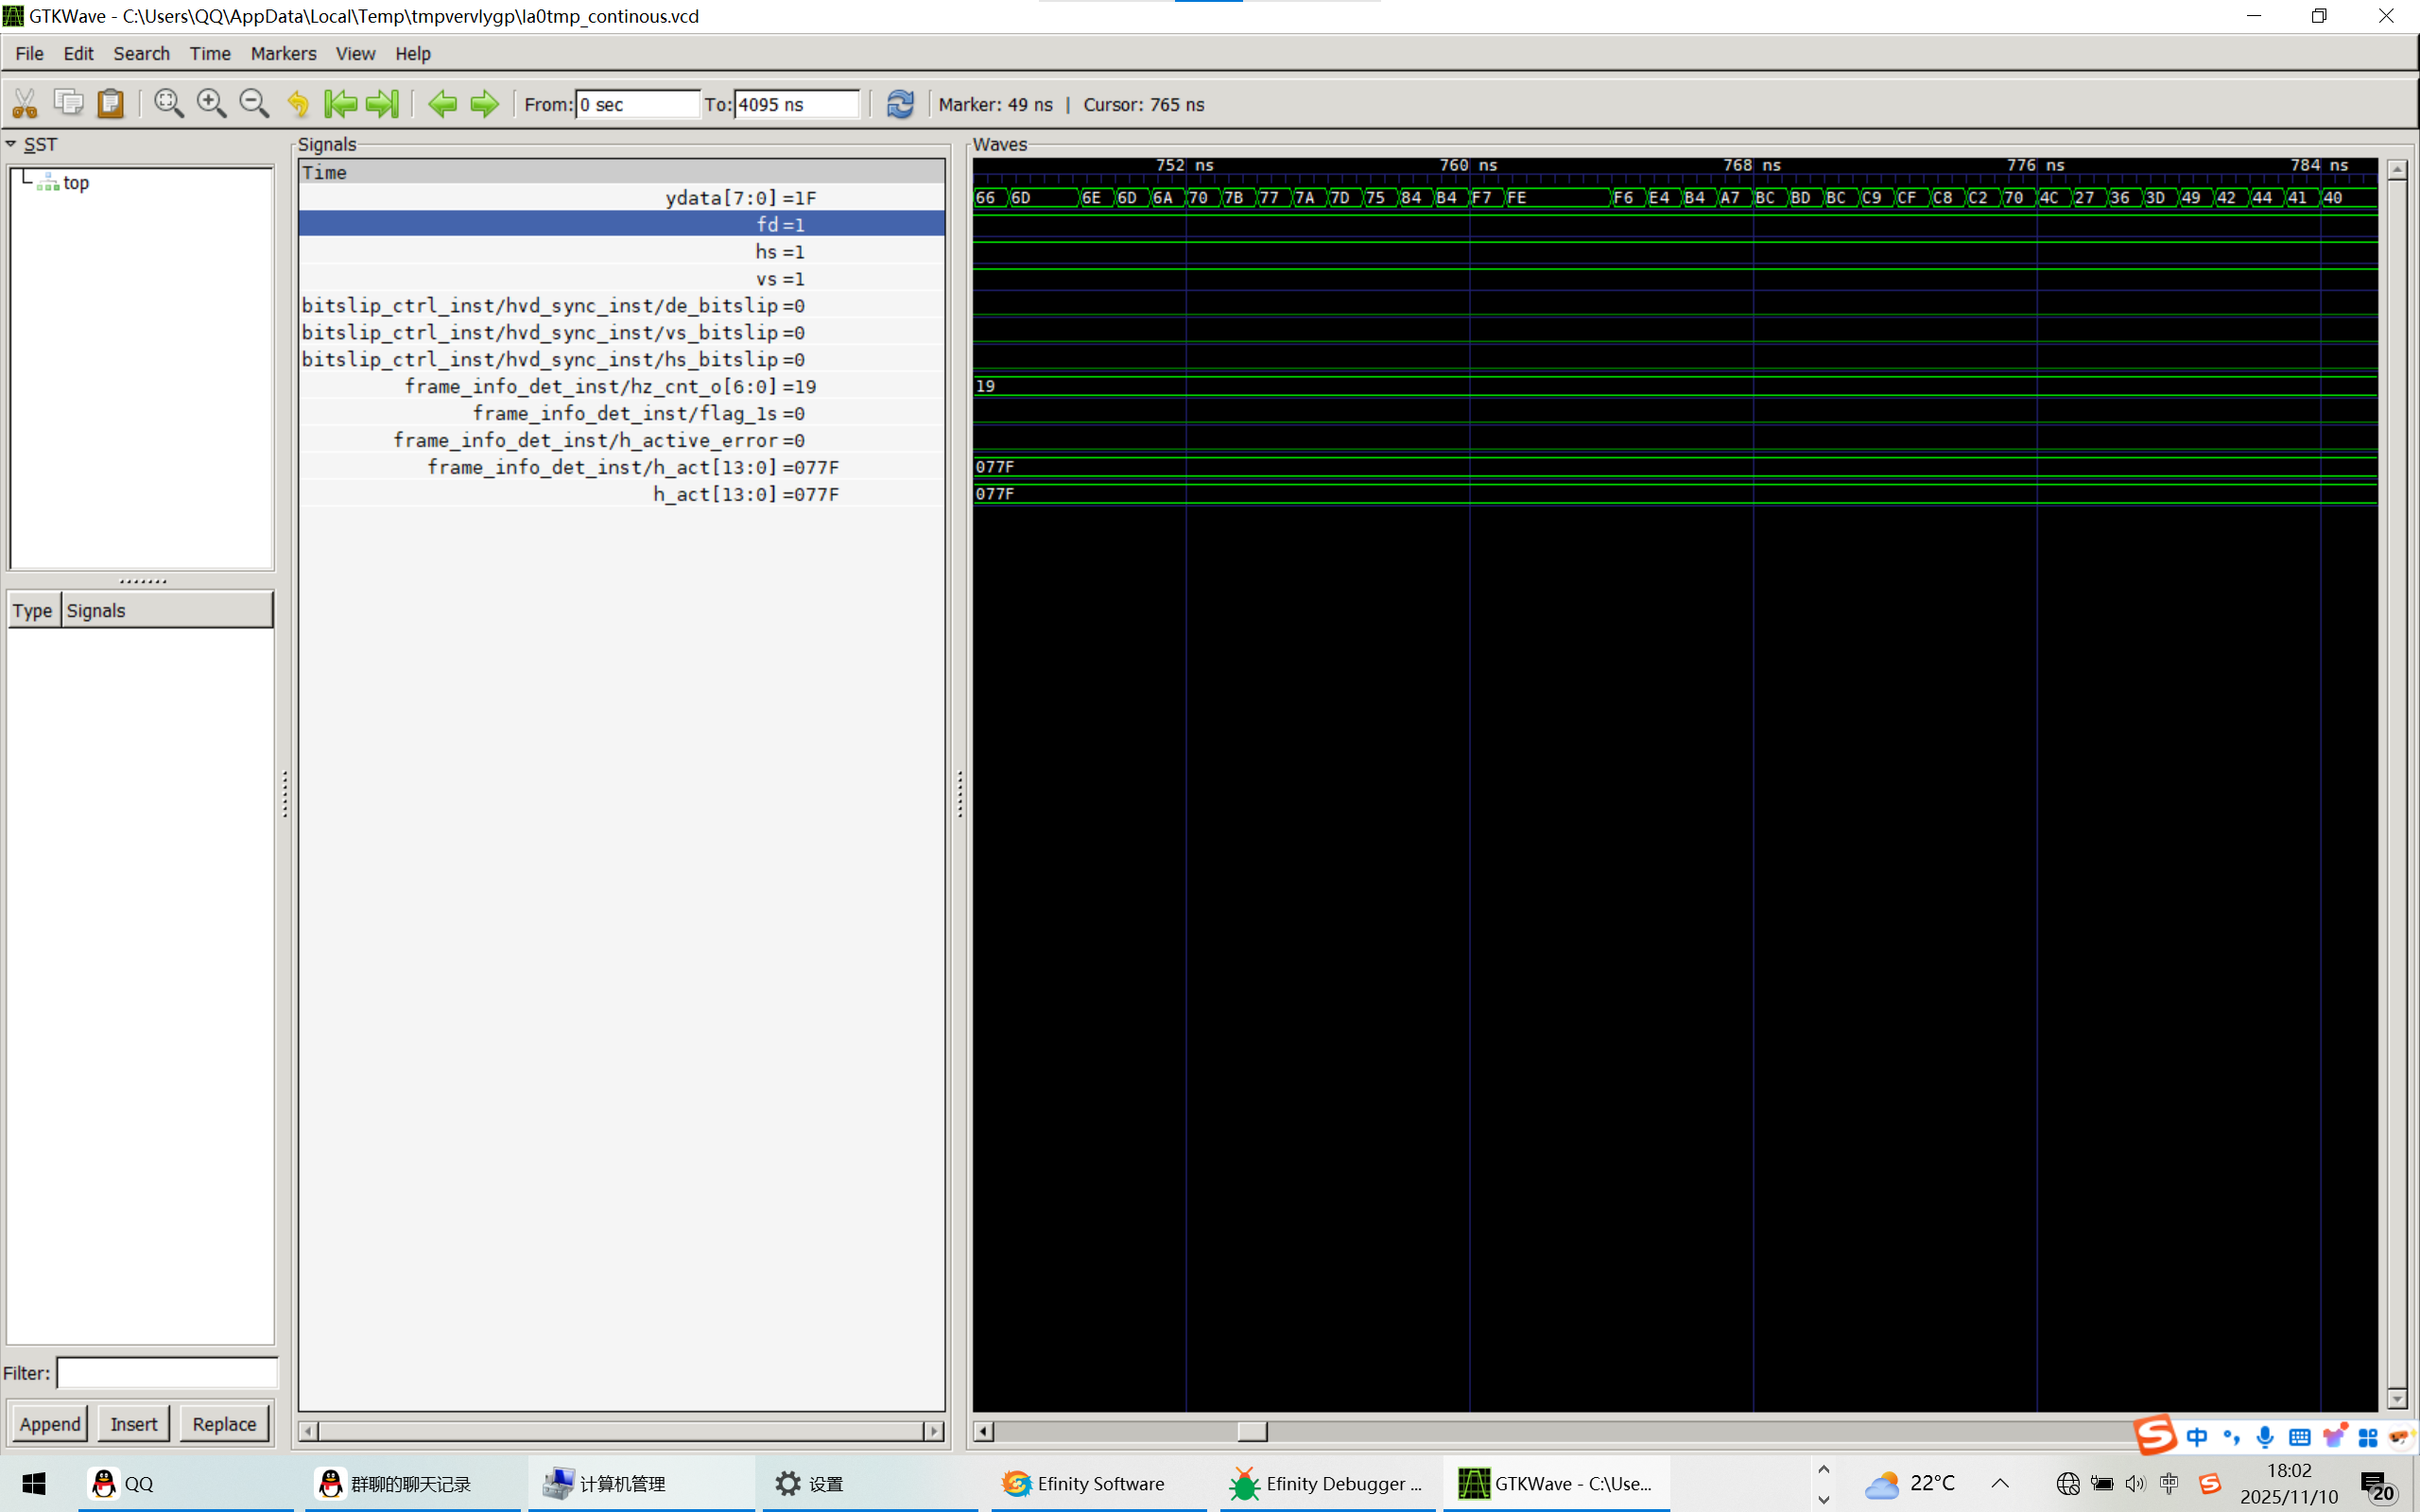Open the Search menu
Image resolution: width=2420 pixels, height=1512 pixels.
pos(141,54)
